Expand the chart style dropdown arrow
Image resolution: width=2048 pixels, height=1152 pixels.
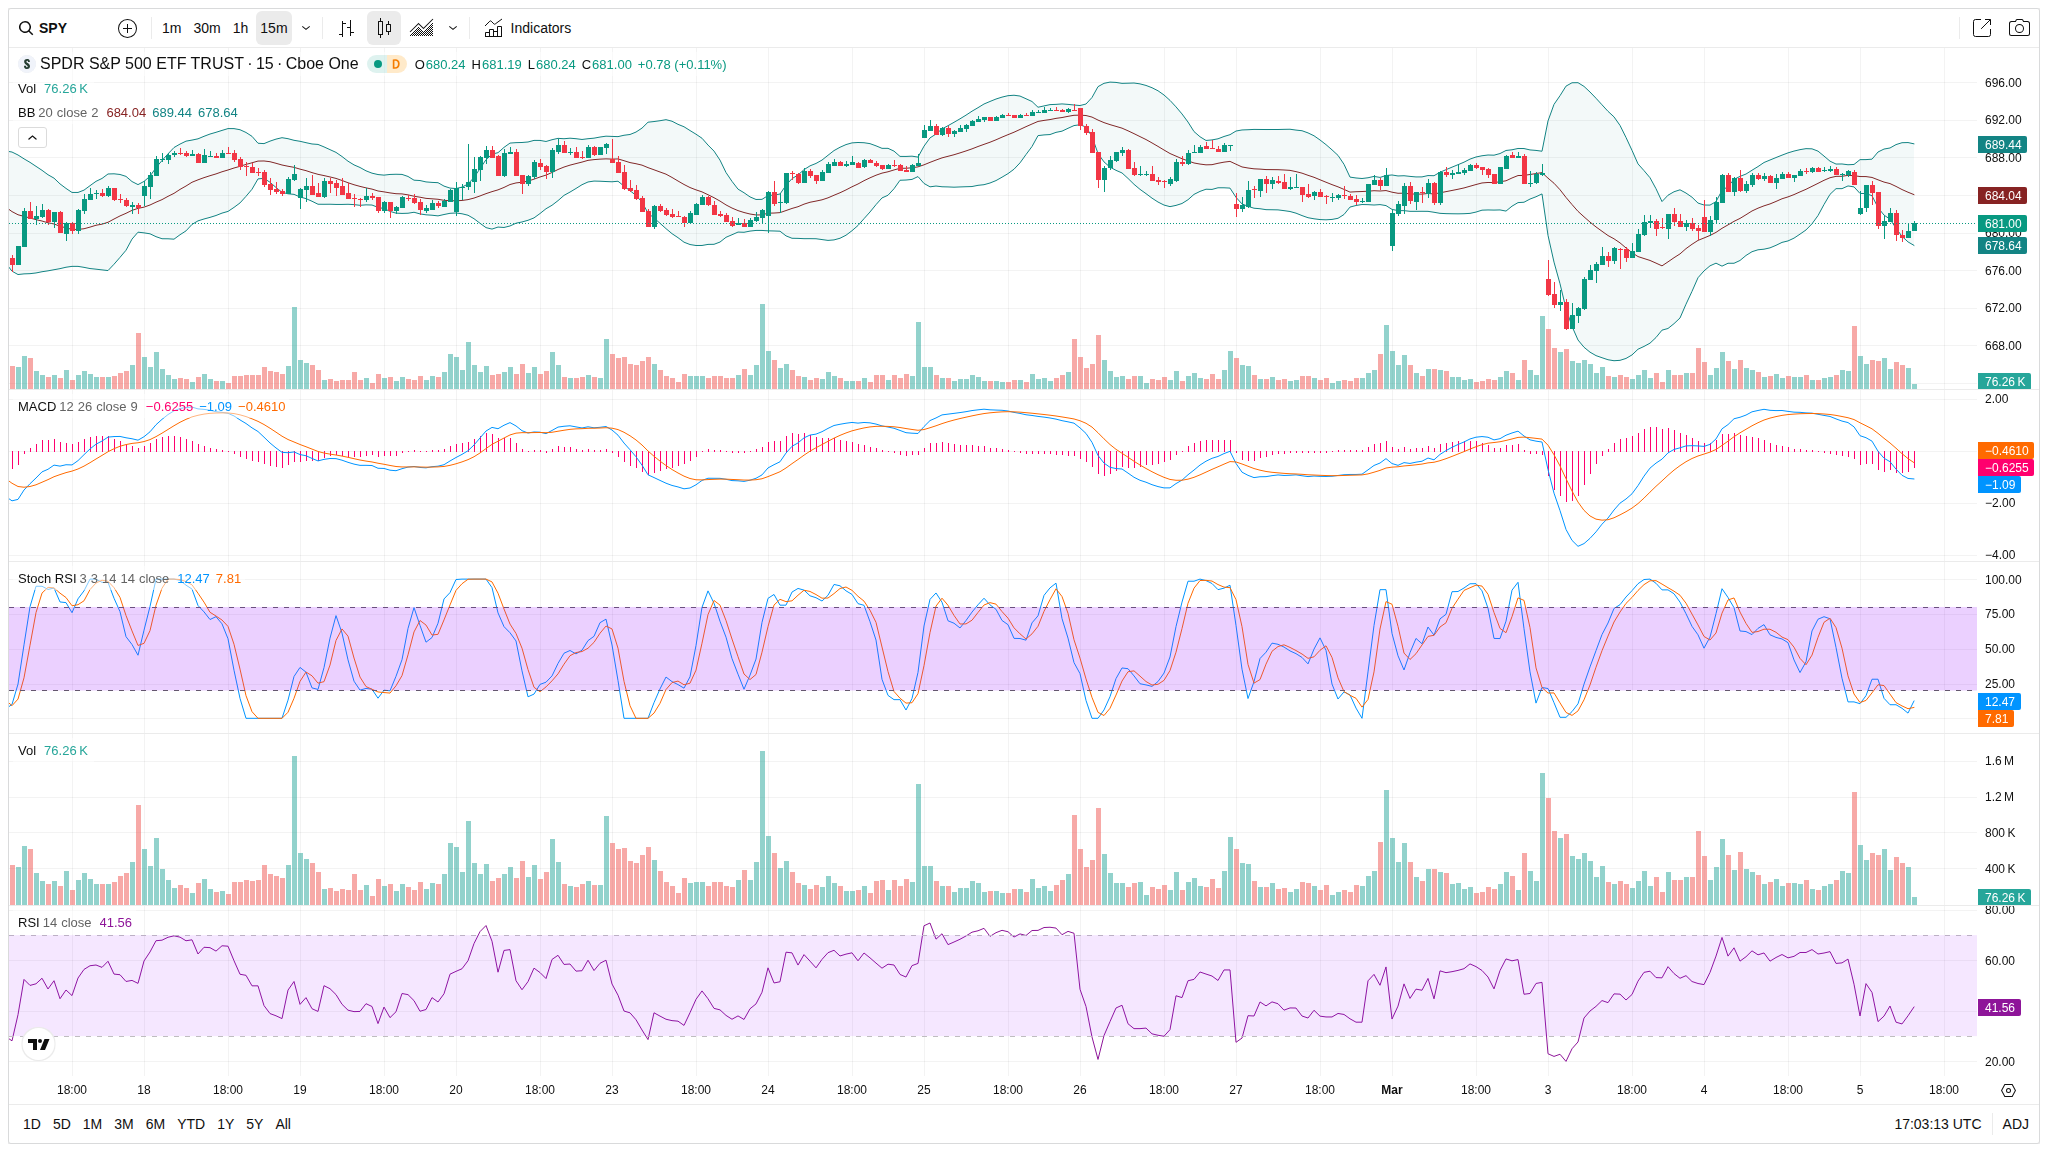coord(453,28)
